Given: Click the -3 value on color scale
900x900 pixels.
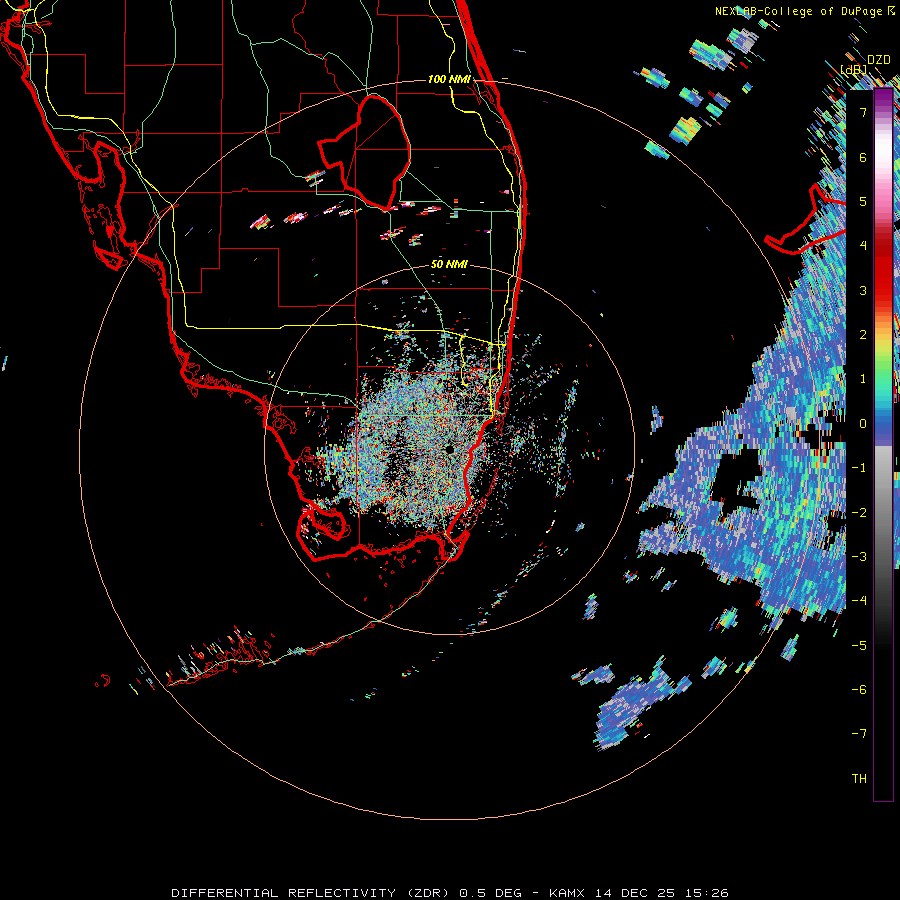Looking at the screenshot, I should coord(859,557).
